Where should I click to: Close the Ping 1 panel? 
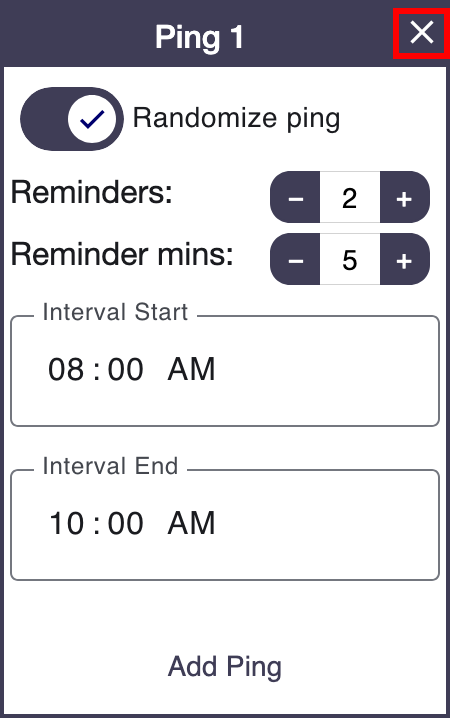coord(421,33)
